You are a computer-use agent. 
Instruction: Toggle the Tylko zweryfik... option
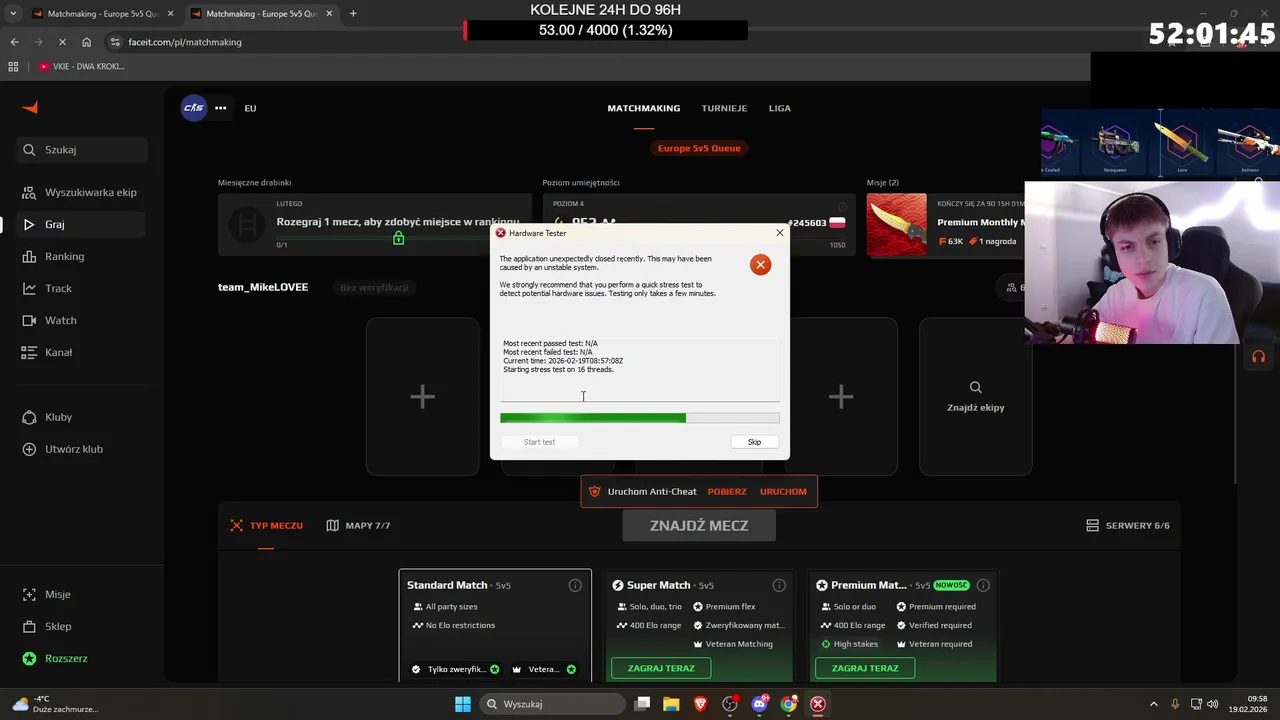click(x=456, y=669)
